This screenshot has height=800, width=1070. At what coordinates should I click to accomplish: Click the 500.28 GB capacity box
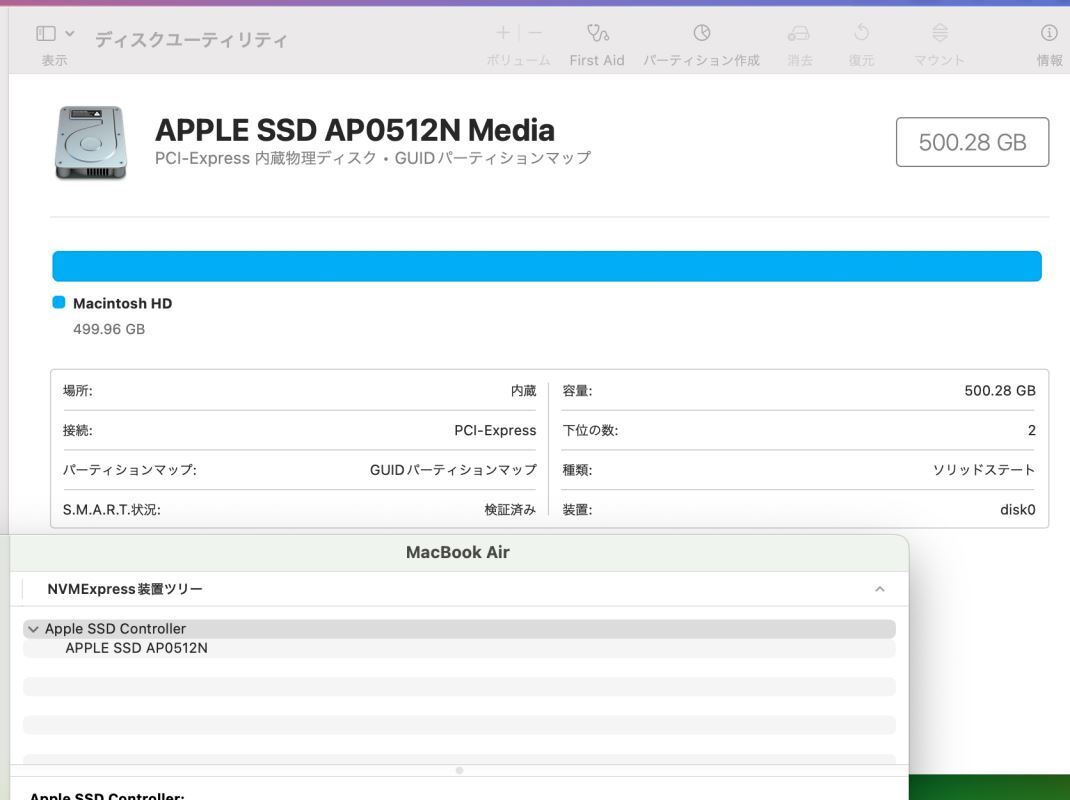tap(972, 142)
